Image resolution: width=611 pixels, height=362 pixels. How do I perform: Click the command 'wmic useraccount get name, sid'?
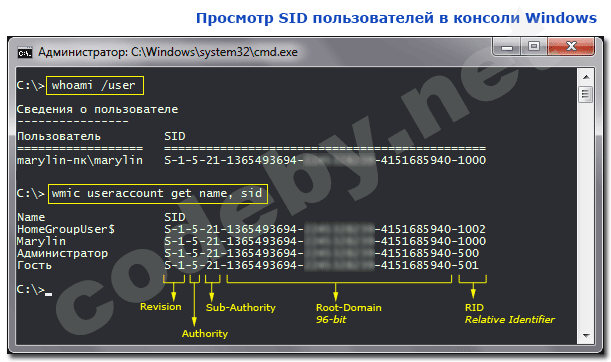(x=157, y=193)
